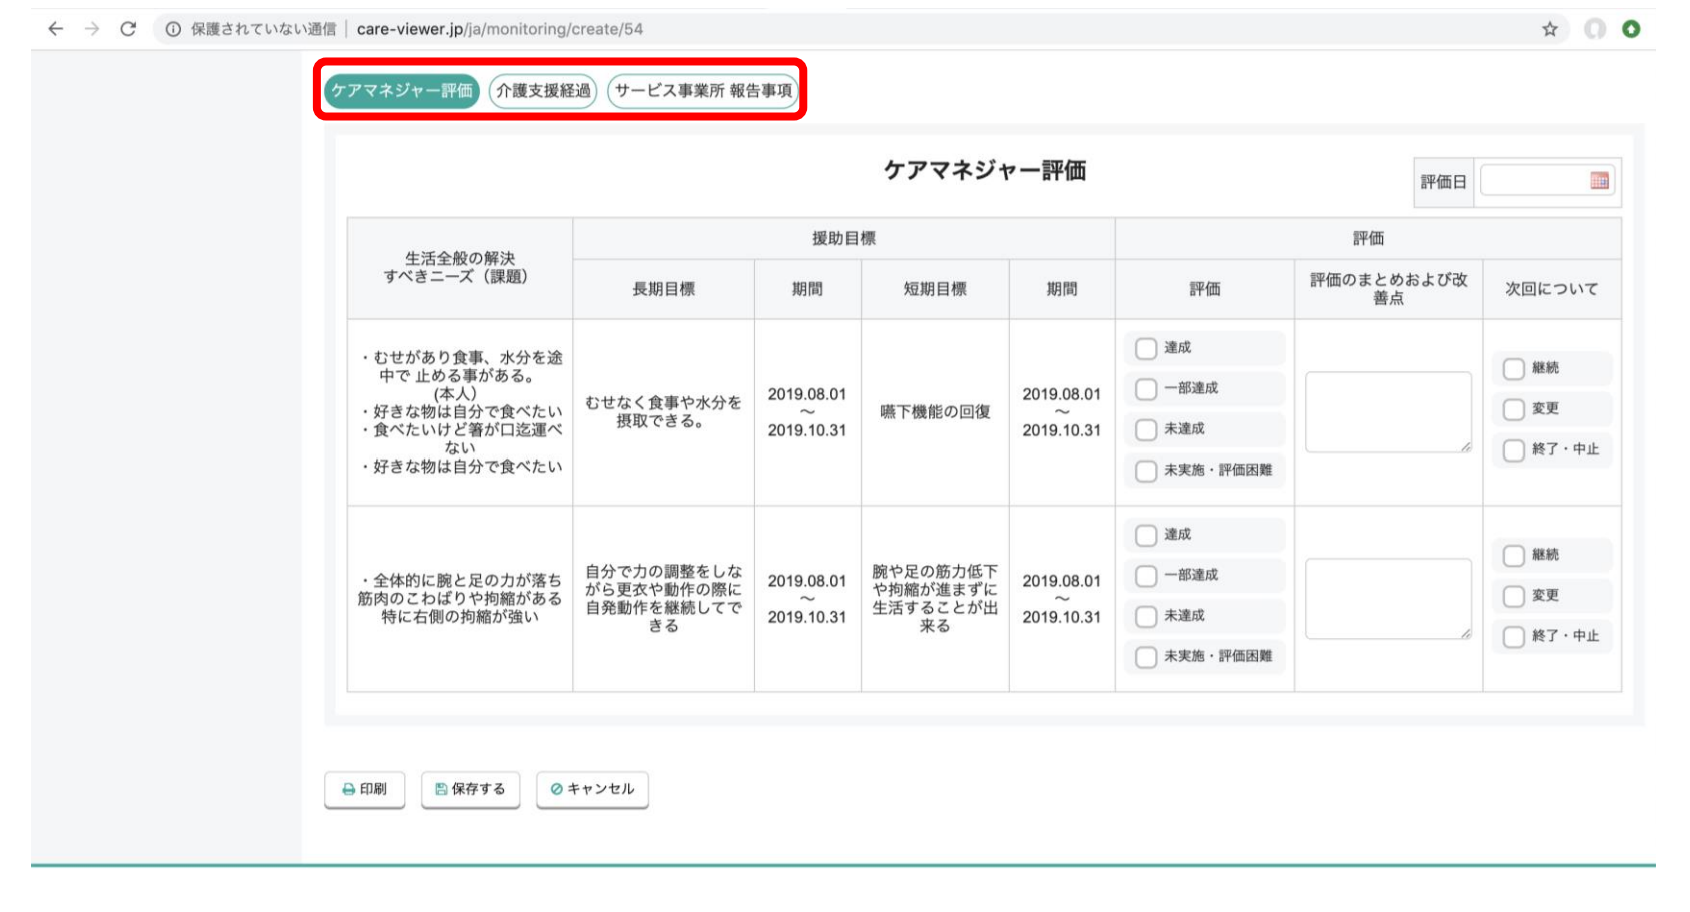Screen dimensions: 1690x912
Task: Click the browser forward arrow
Action: (x=92, y=29)
